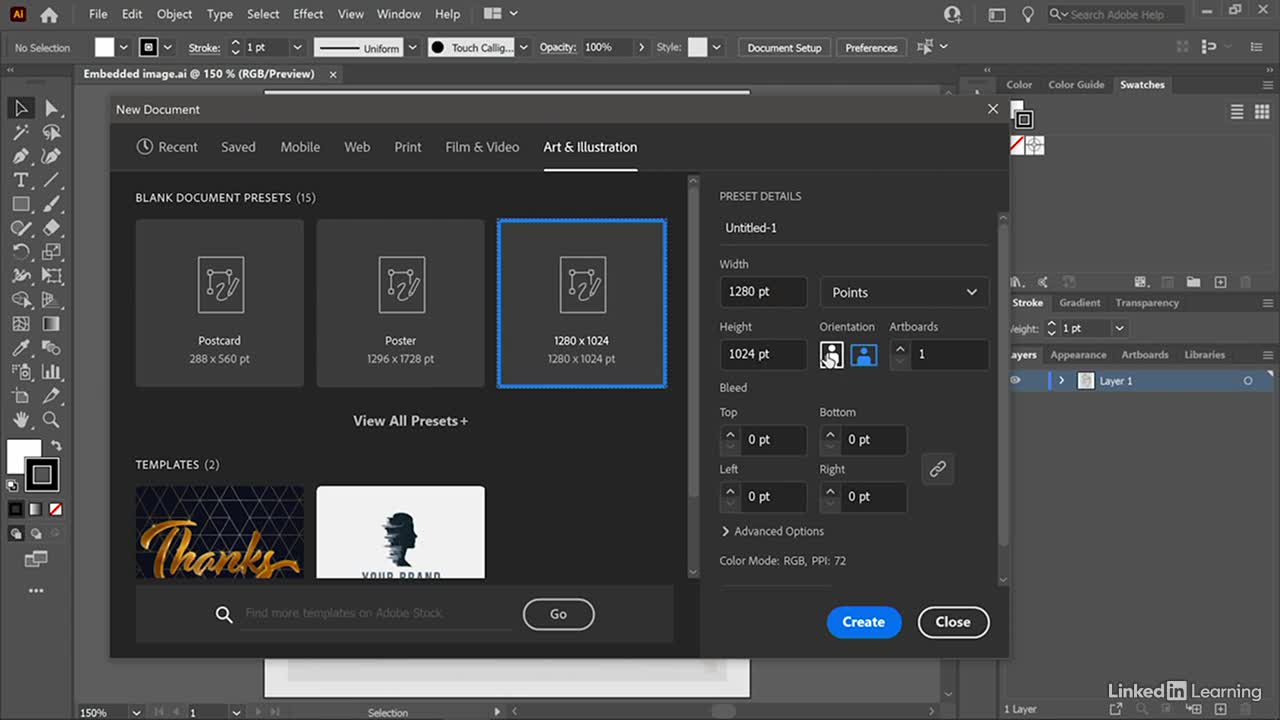Select the Postcard preset
Image resolution: width=1280 pixels, height=720 pixels.
pyautogui.click(x=220, y=303)
